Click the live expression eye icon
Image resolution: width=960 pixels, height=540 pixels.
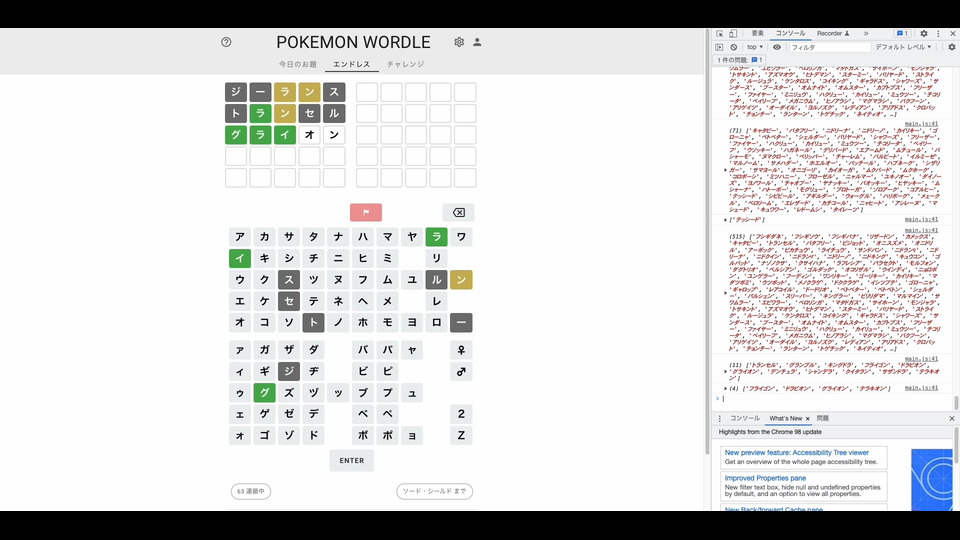pyautogui.click(x=777, y=47)
